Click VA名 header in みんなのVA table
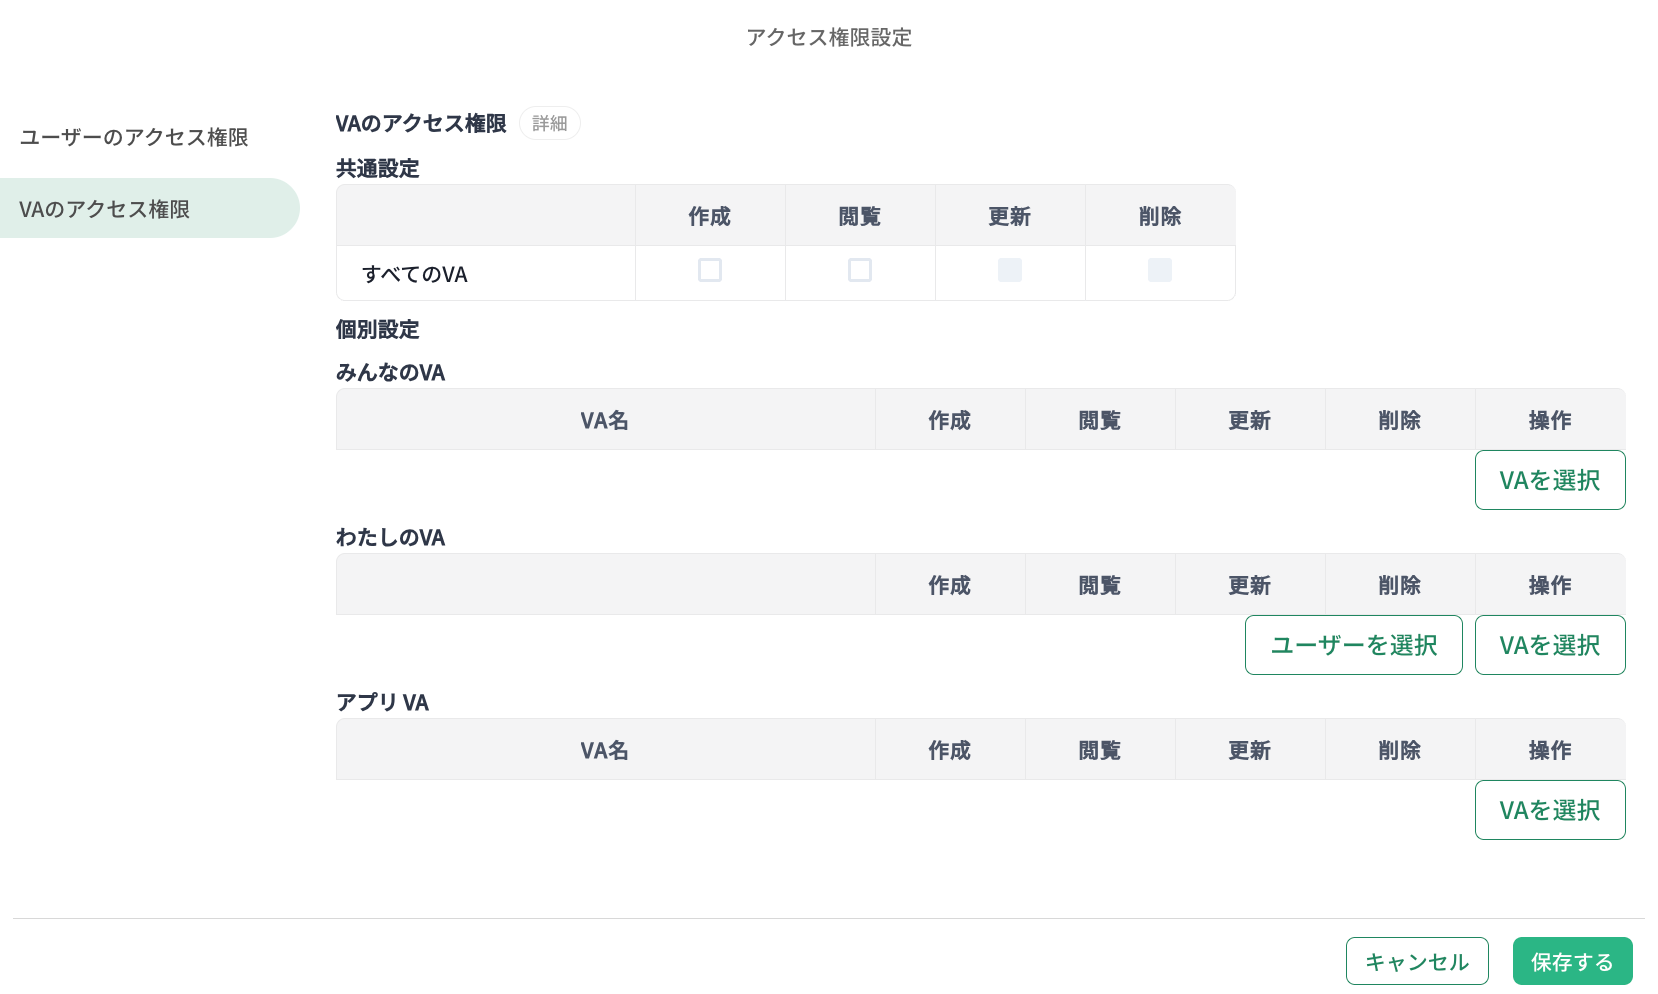This screenshot has width=1658, height=994. pyautogui.click(x=605, y=420)
